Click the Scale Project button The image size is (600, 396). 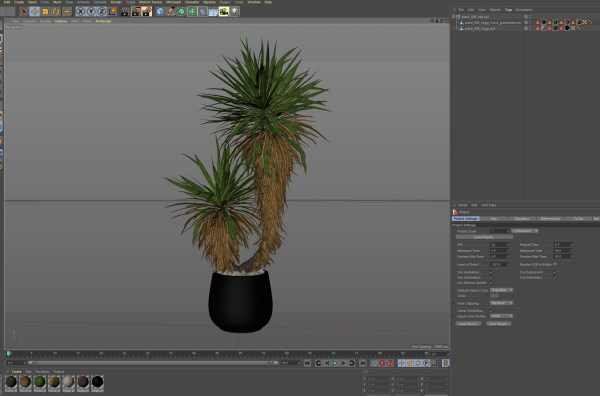click(x=484, y=237)
